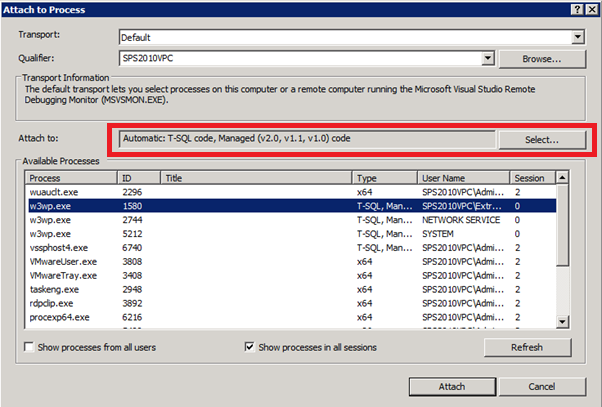Sort the list by Process column header
Screen dimensions: 602x407
[x=71, y=178]
